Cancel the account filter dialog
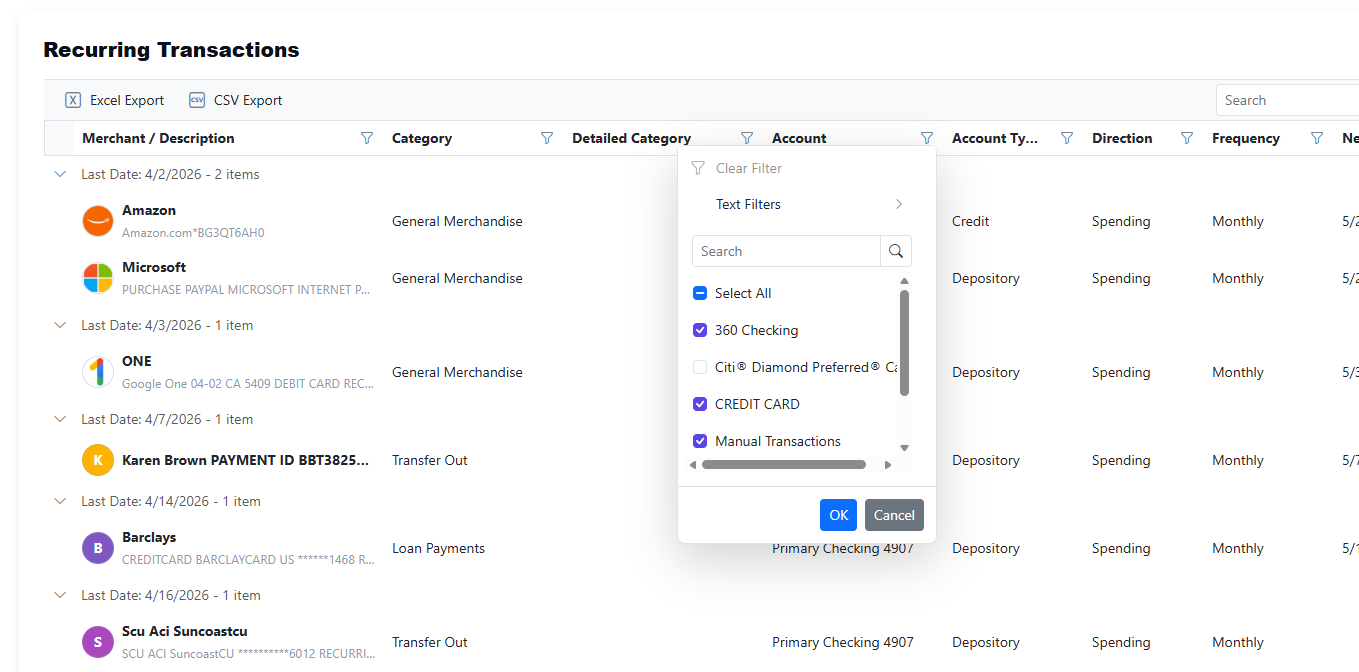This screenshot has width=1359, height=672. click(894, 515)
